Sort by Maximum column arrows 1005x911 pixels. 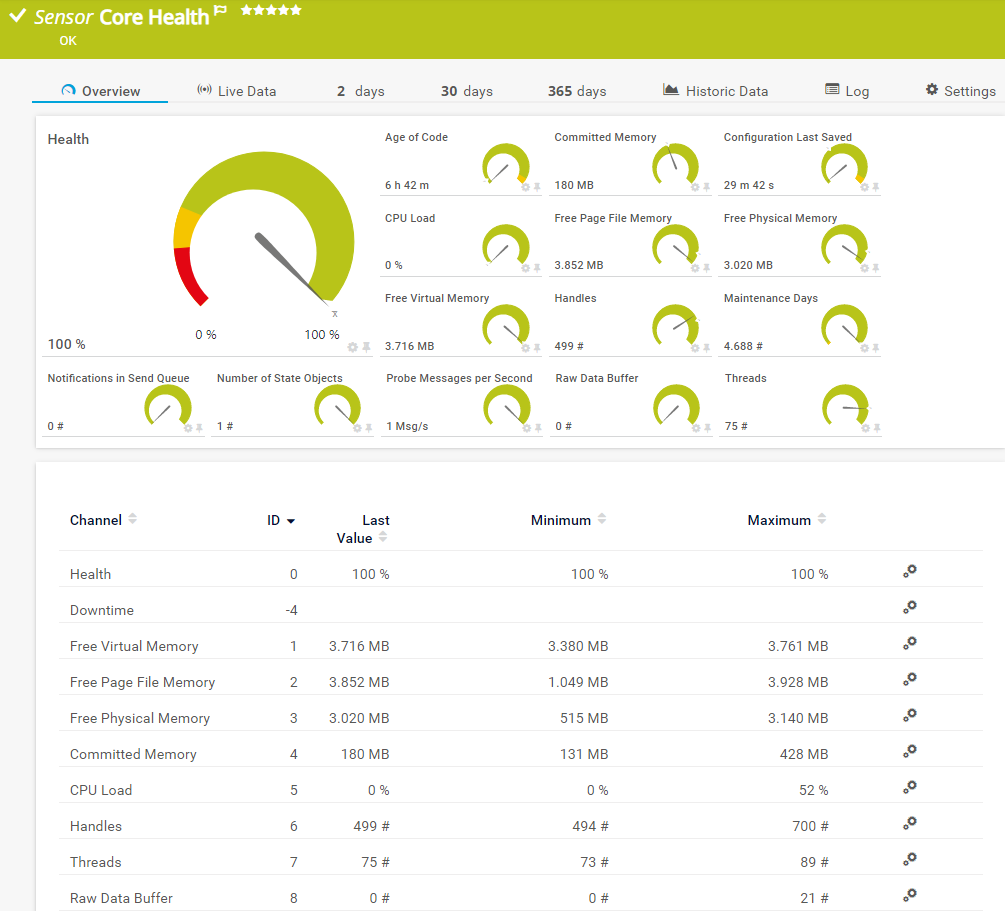(822, 519)
